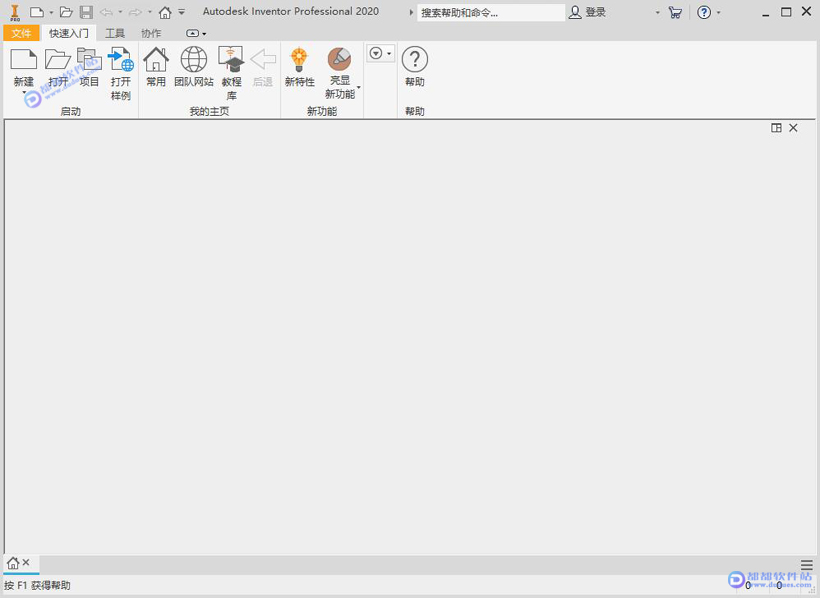Click status bar text 按 F1 获得帮助
Viewport: 820px width, 598px height.
37,585
